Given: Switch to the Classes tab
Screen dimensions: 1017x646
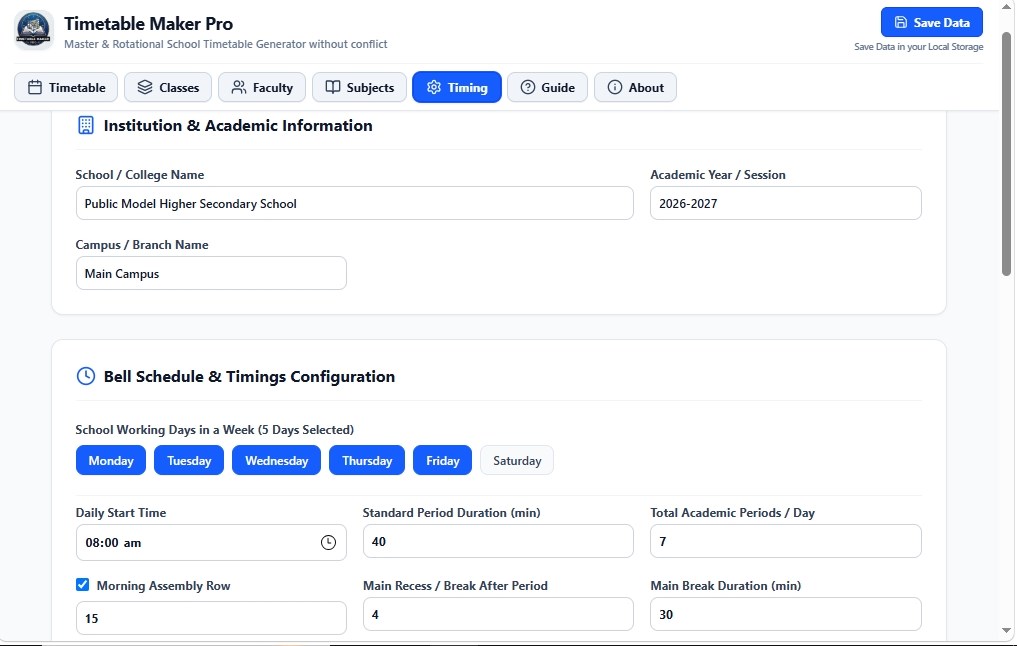Looking at the screenshot, I should (168, 88).
